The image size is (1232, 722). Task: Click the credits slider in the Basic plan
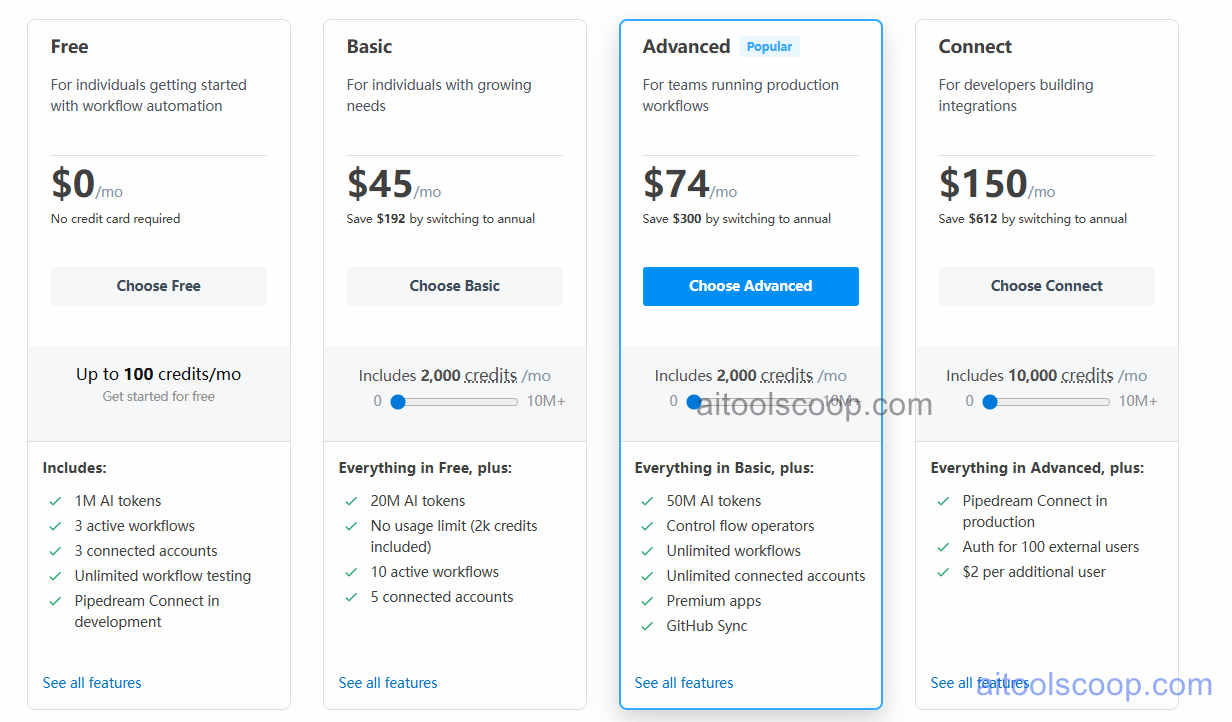455,401
